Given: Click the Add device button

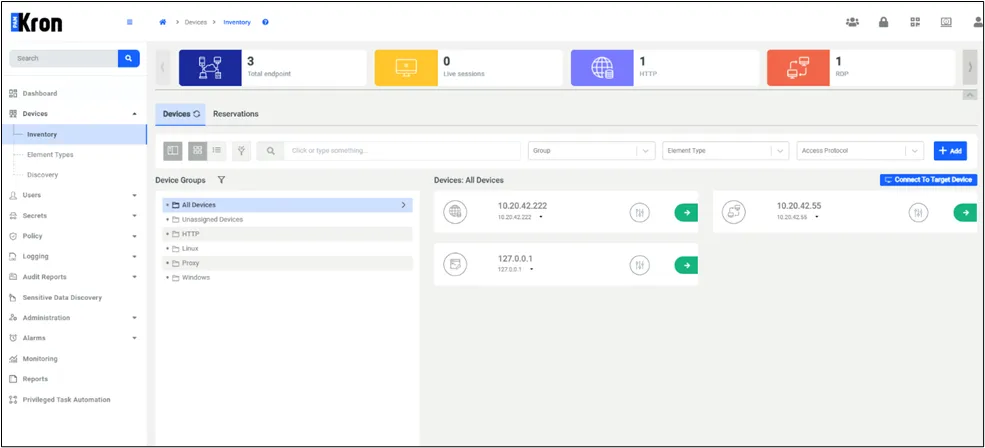Looking at the screenshot, I should point(950,151).
